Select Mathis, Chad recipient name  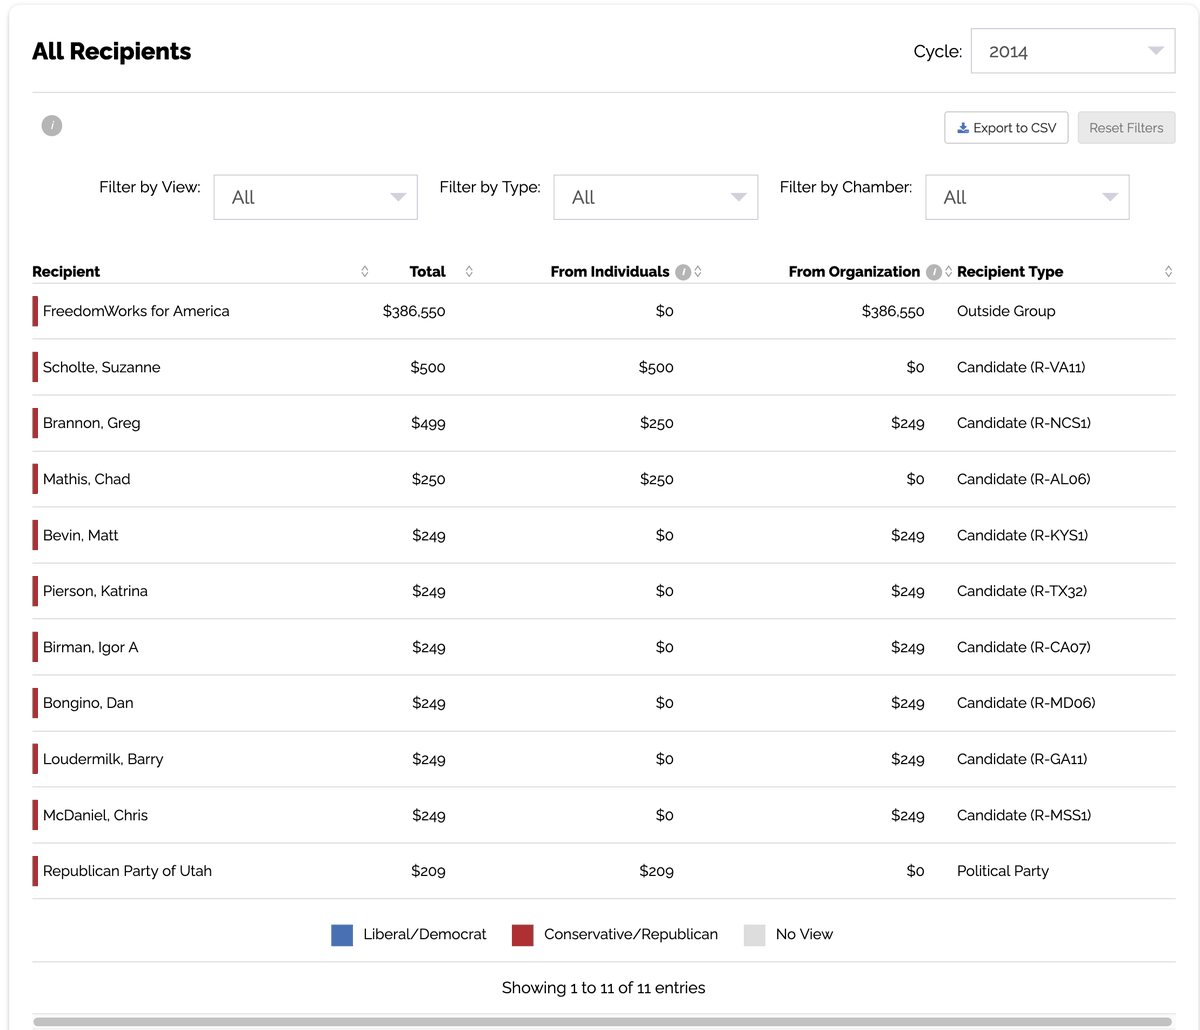click(x=87, y=479)
